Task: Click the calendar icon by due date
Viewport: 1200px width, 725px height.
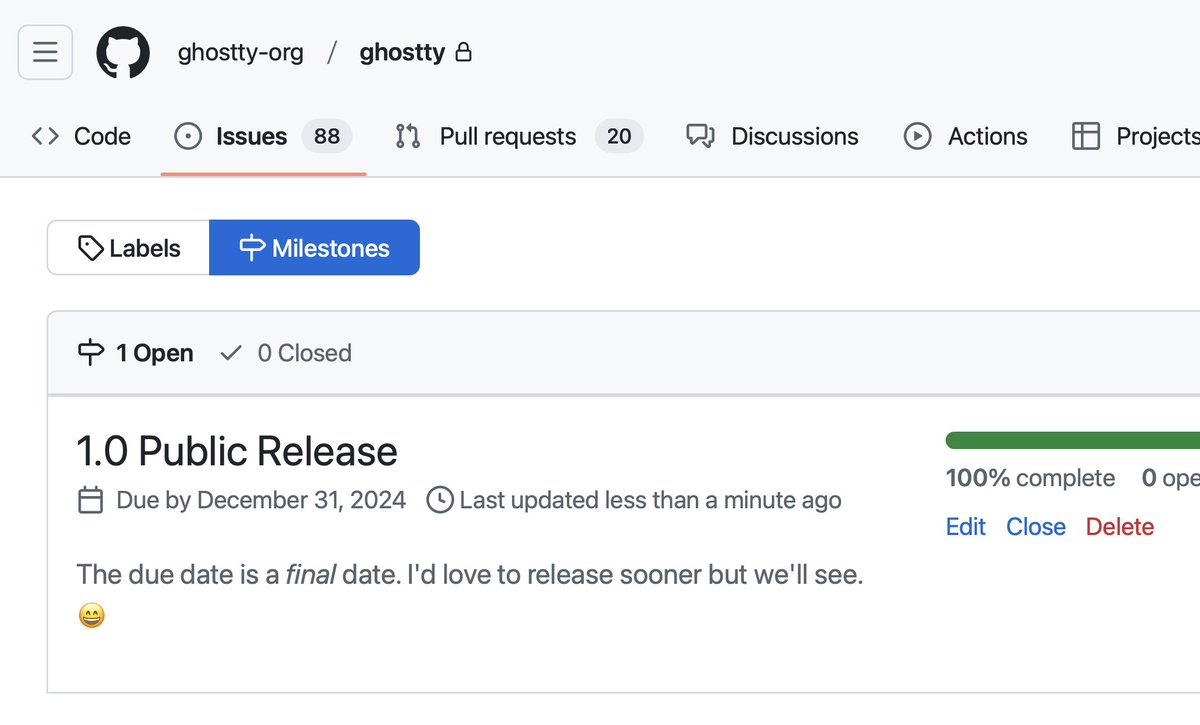Action: coord(90,500)
